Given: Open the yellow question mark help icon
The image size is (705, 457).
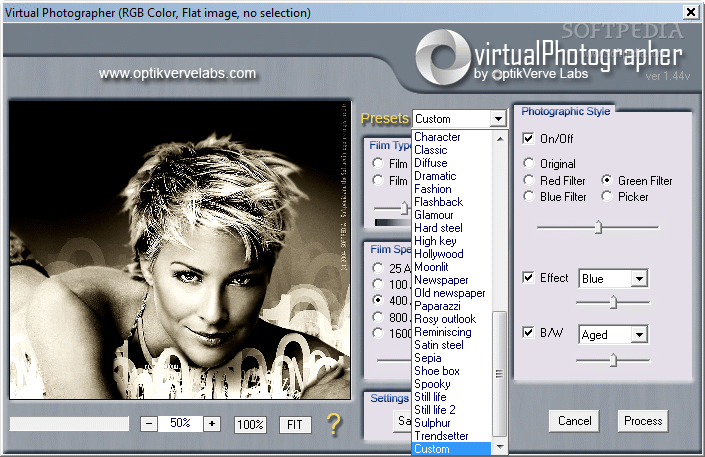Looking at the screenshot, I should [x=334, y=424].
